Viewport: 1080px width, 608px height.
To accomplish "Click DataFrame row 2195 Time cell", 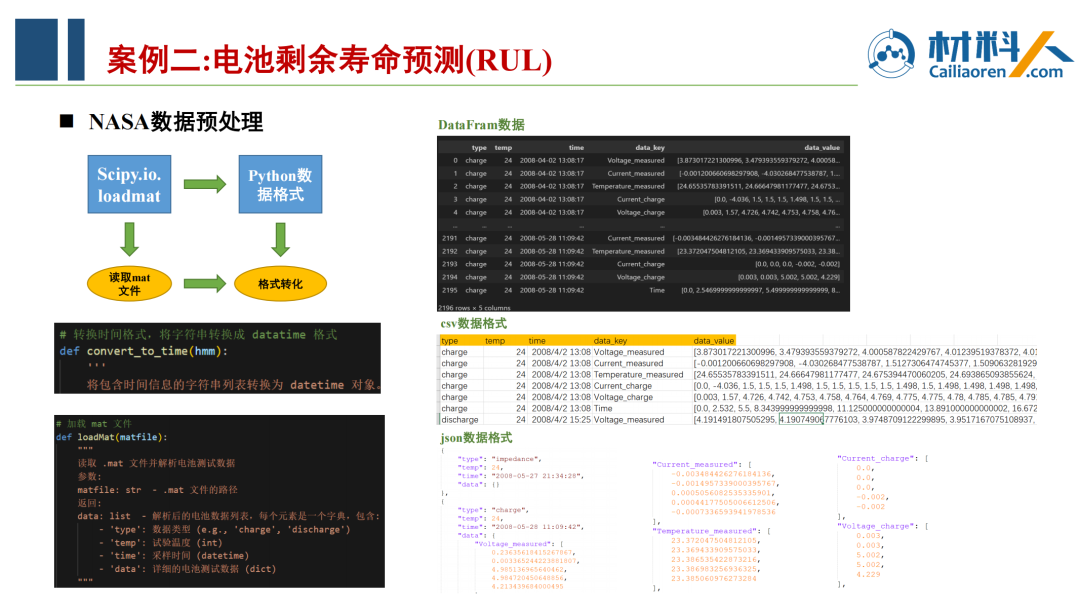I will 657,291.
